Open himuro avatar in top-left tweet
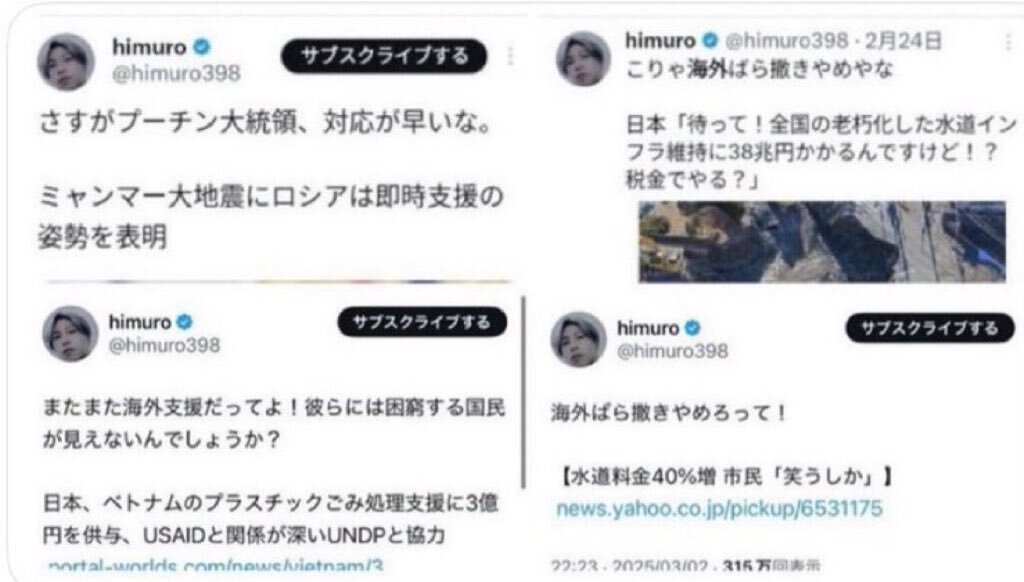Image resolution: width=1024 pixels, height=582 pixels. [66, 62]
